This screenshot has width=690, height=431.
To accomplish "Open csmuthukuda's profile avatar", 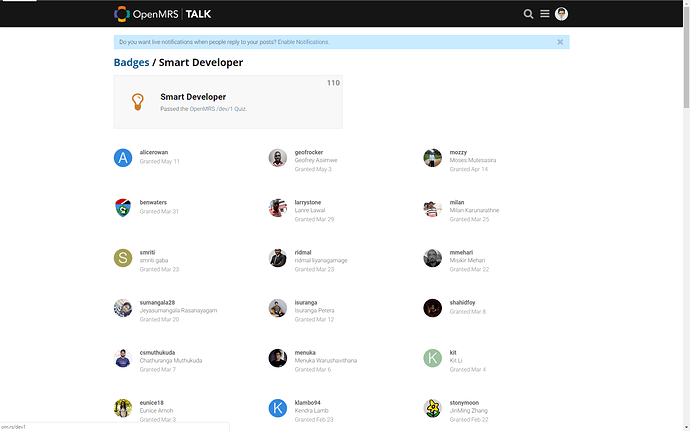I will [x=123, y=358].
